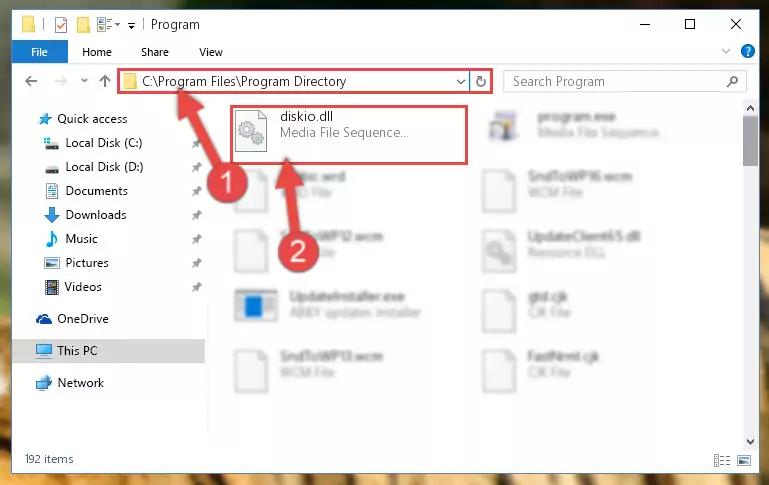
Task: Click the 192 items status text
Action: point(49,459)
